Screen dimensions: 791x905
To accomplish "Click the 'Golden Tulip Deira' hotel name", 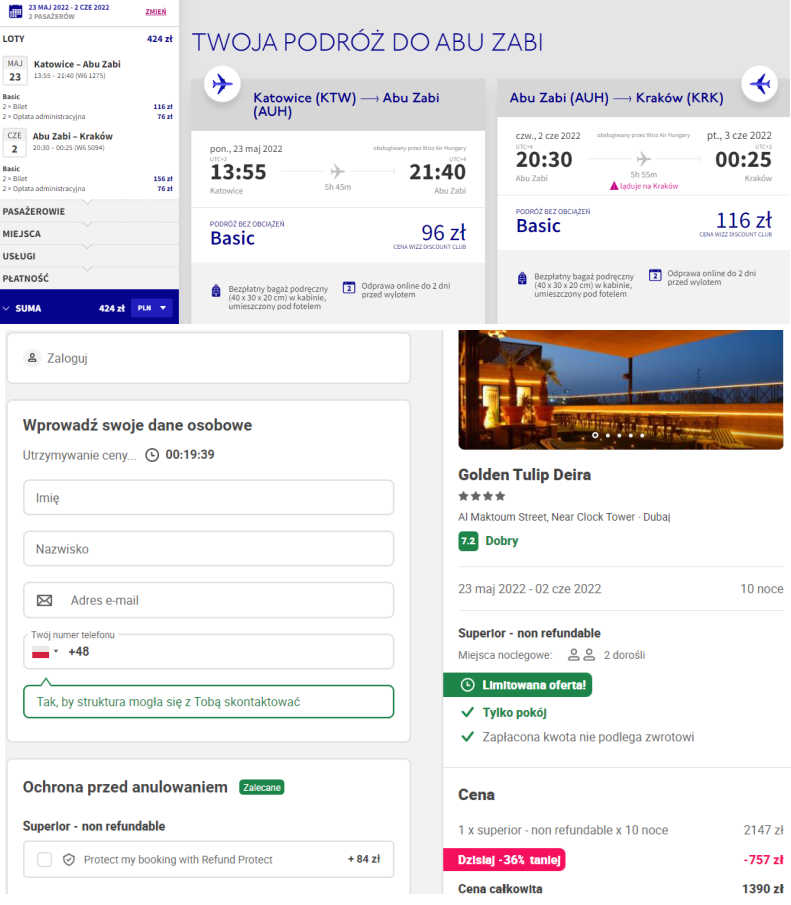I will pos(524,474).
